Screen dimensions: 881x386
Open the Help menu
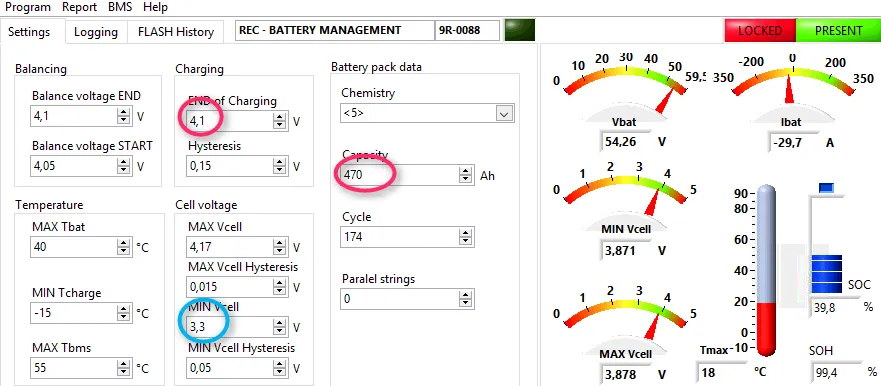click(155, 7)
